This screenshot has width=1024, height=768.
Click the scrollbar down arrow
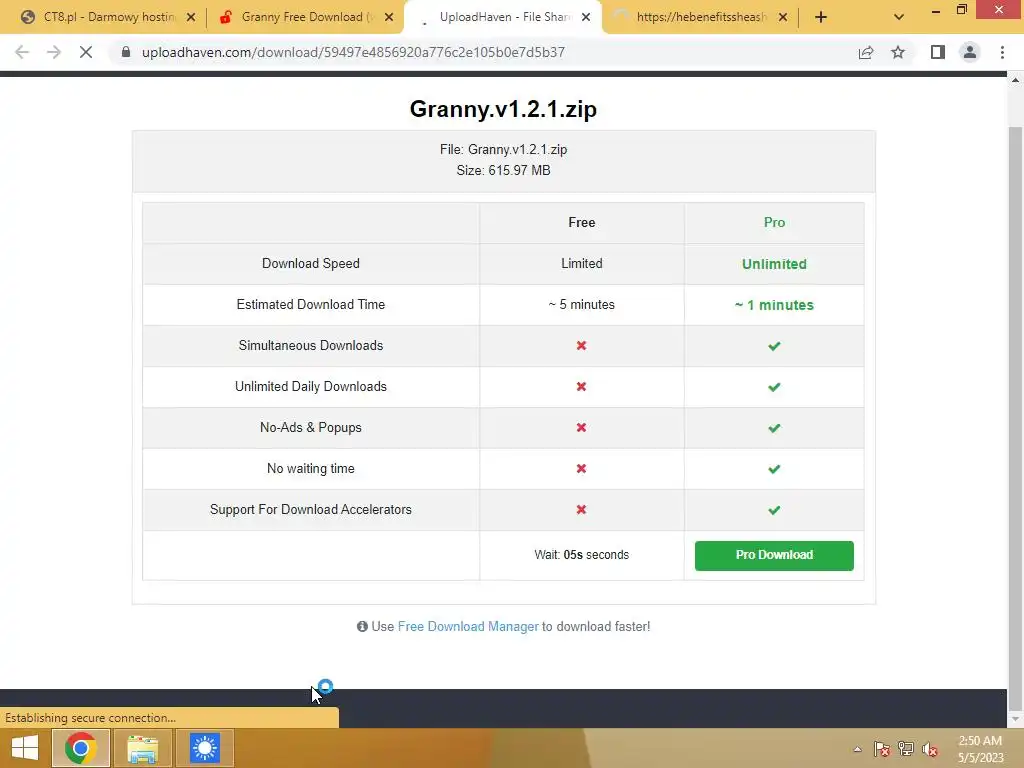click(1016, 720)
